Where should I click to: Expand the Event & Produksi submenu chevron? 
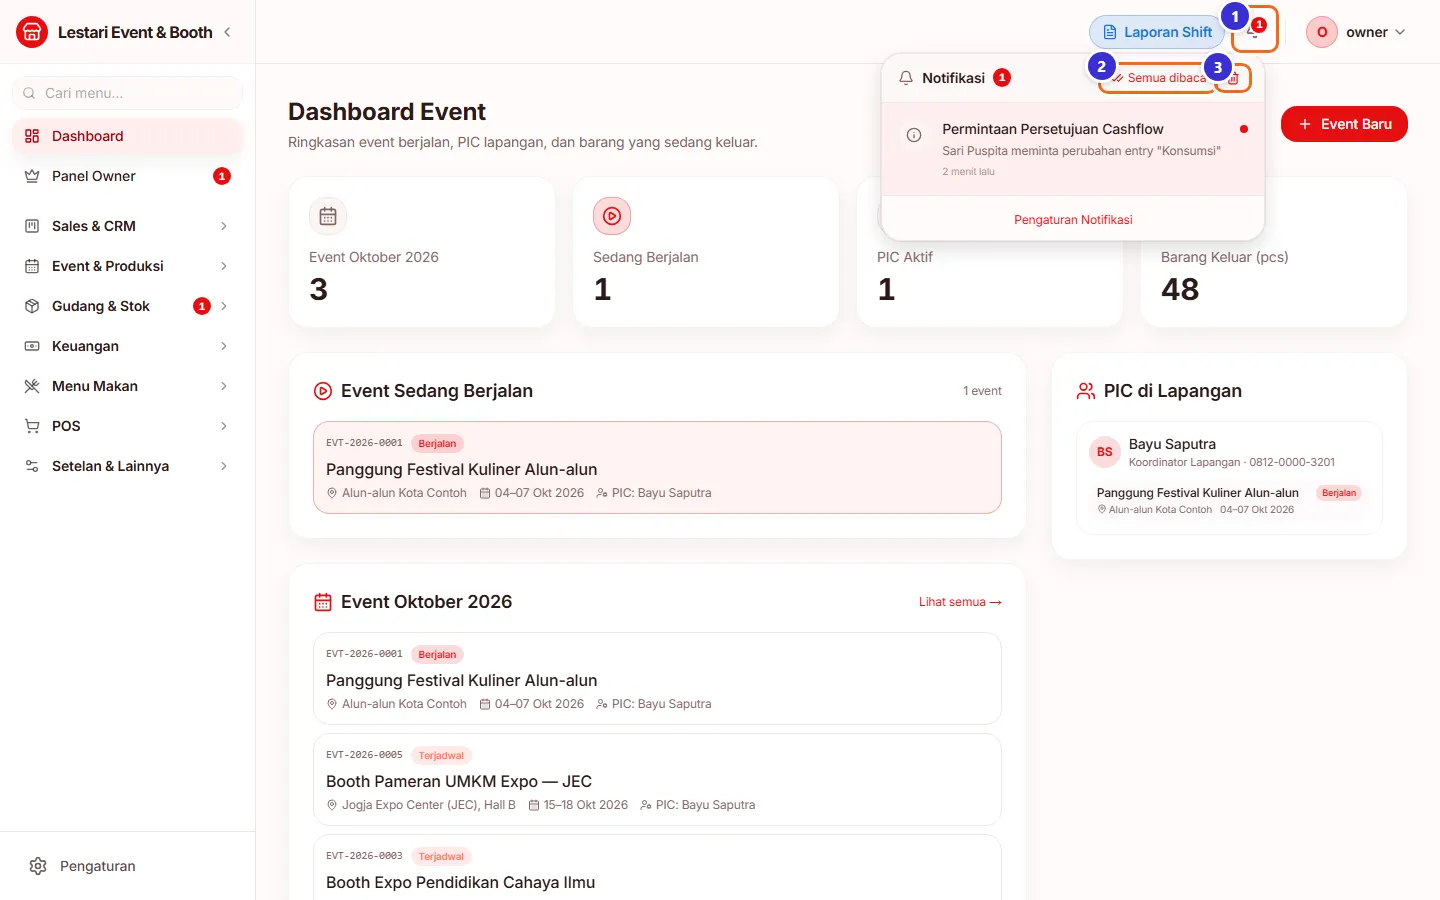pyautogui.click(x=224, y=266)
